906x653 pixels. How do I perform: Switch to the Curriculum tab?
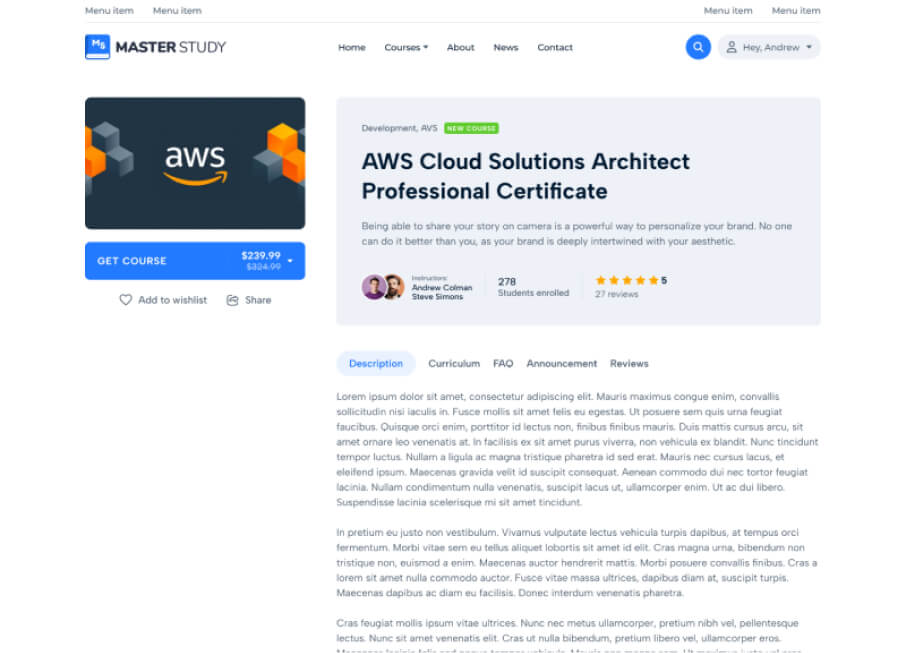[x=454, y=364]
